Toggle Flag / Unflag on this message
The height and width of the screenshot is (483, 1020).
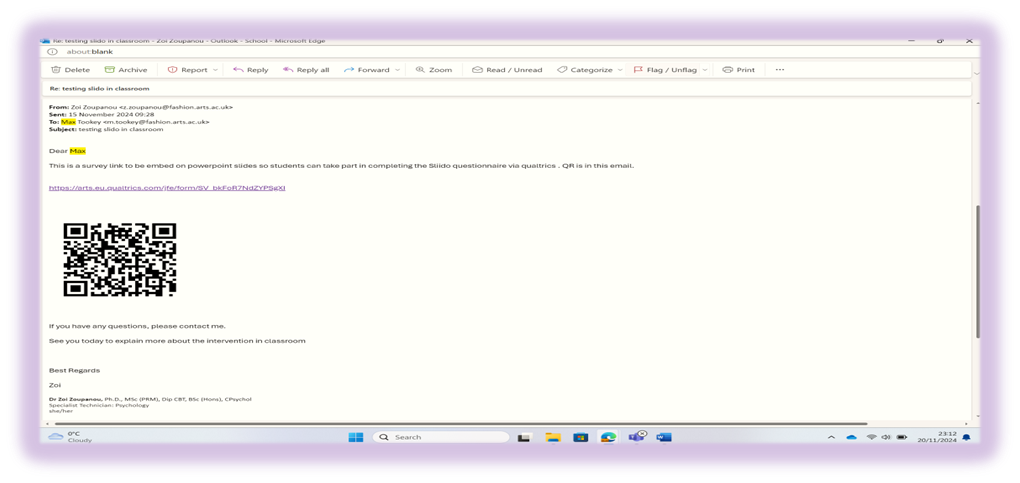665,70
